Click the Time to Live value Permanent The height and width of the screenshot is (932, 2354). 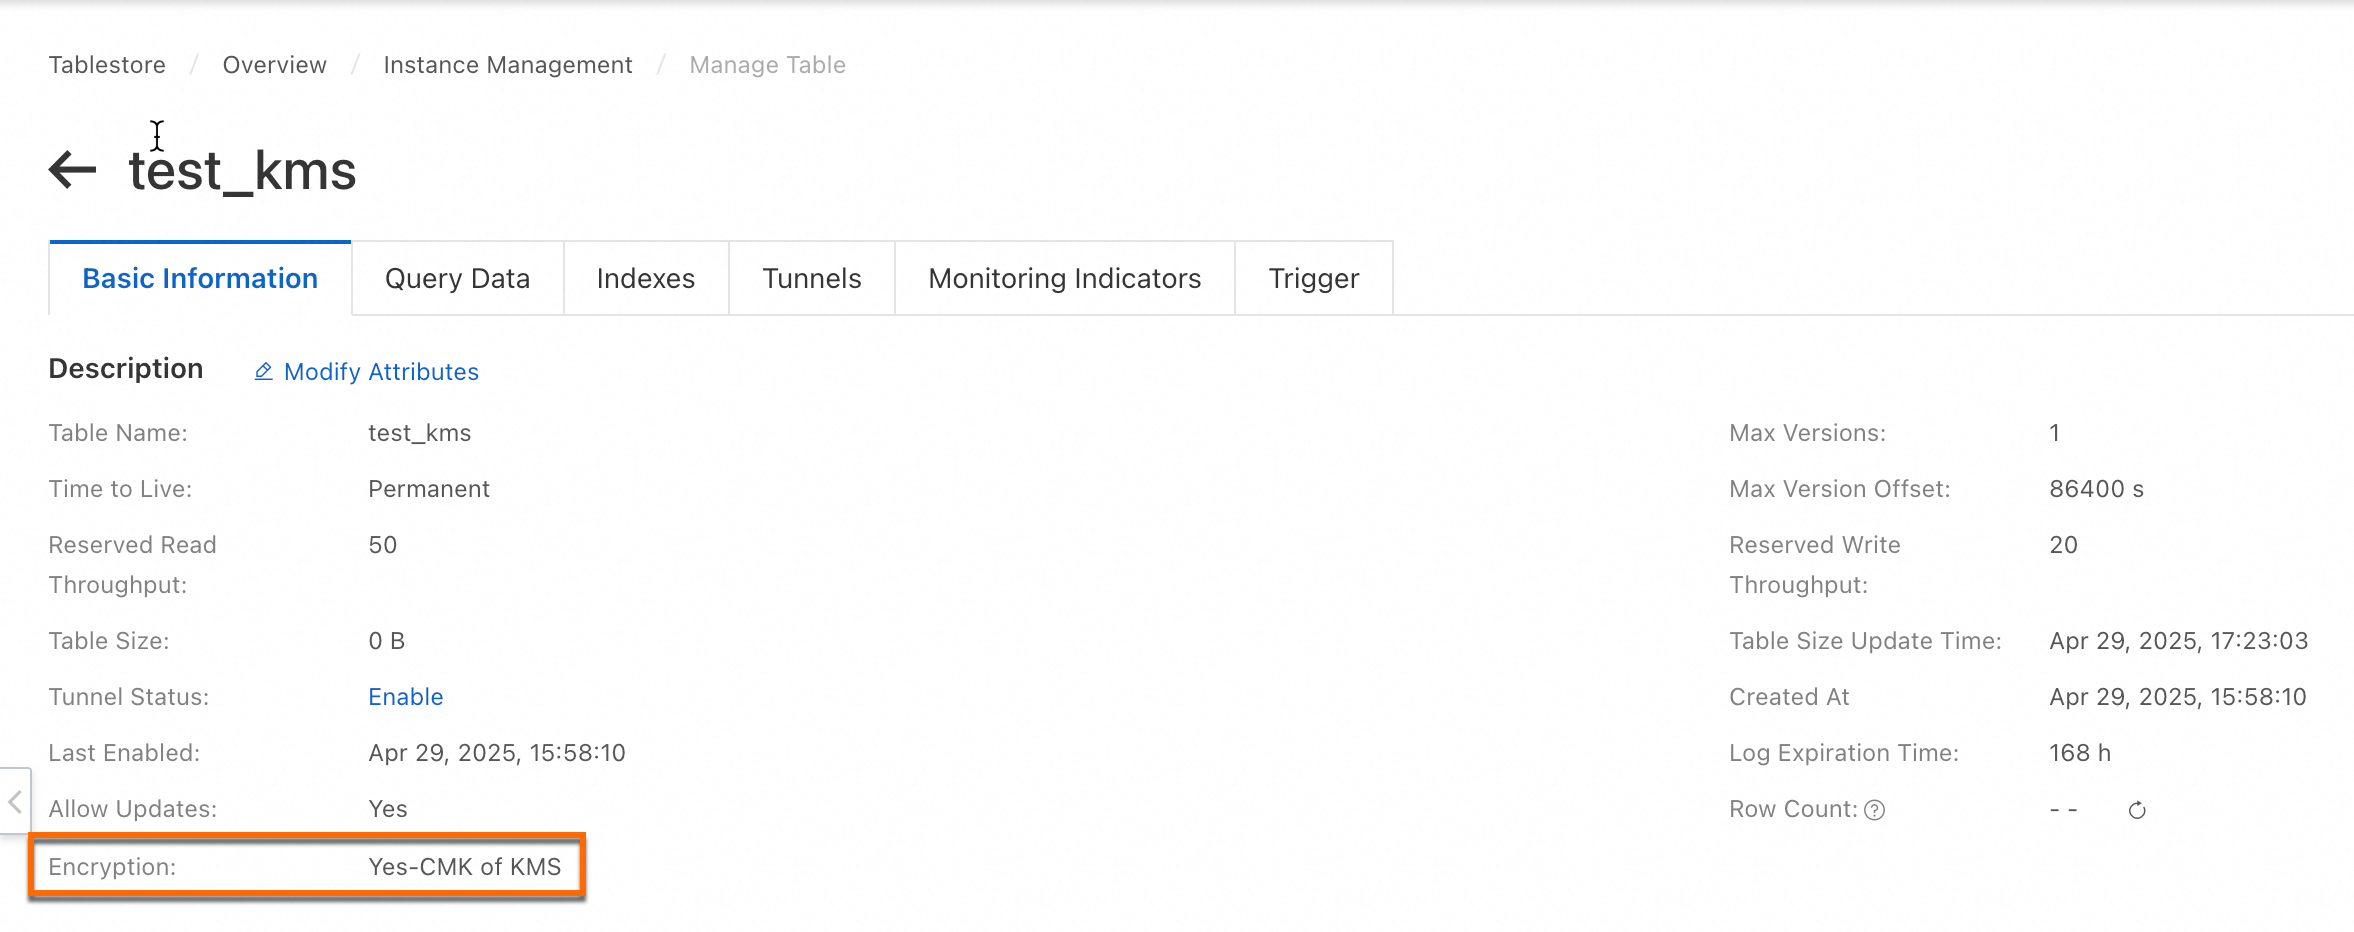click(429, 489)
